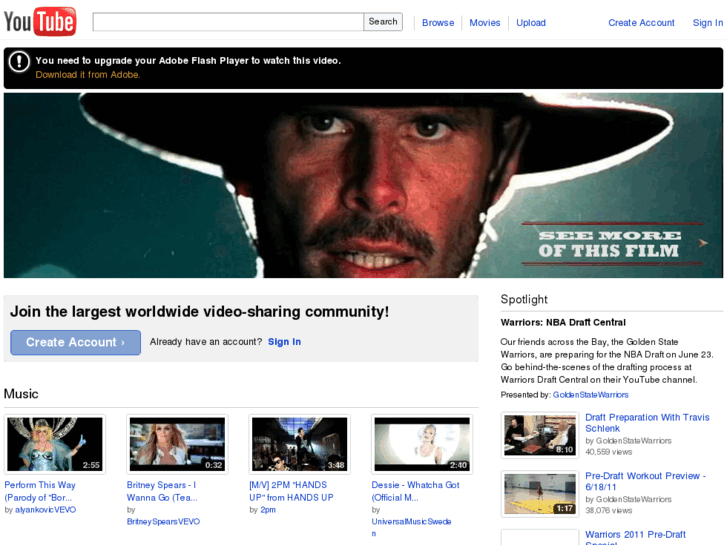The width and height of the screenshot is (727, 545).
Task: Click the Perform This Way (Parody of Bor... title
Action: coord(40,491)
